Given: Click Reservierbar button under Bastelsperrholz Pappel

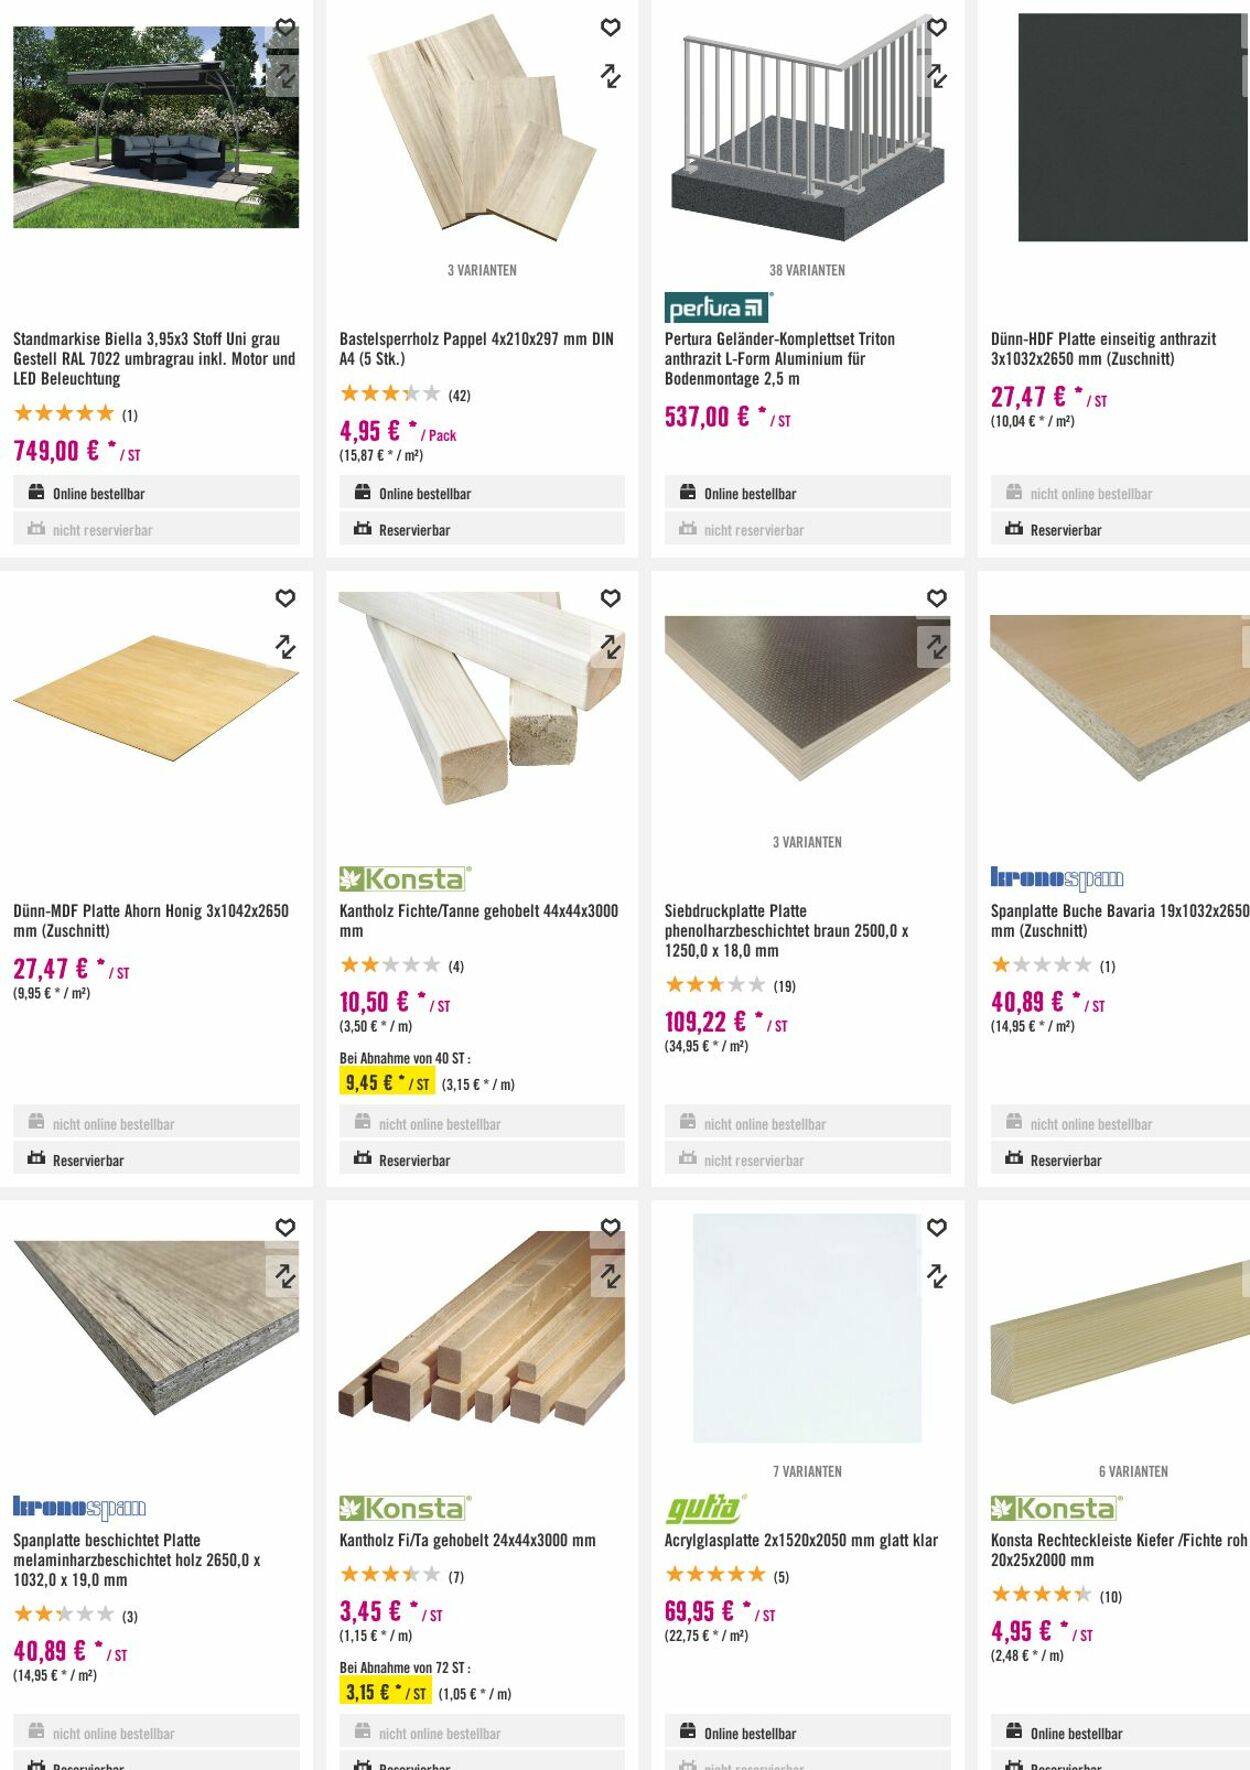Looking at the screenshot, I should pyautogui.click(x=481, y=530).
